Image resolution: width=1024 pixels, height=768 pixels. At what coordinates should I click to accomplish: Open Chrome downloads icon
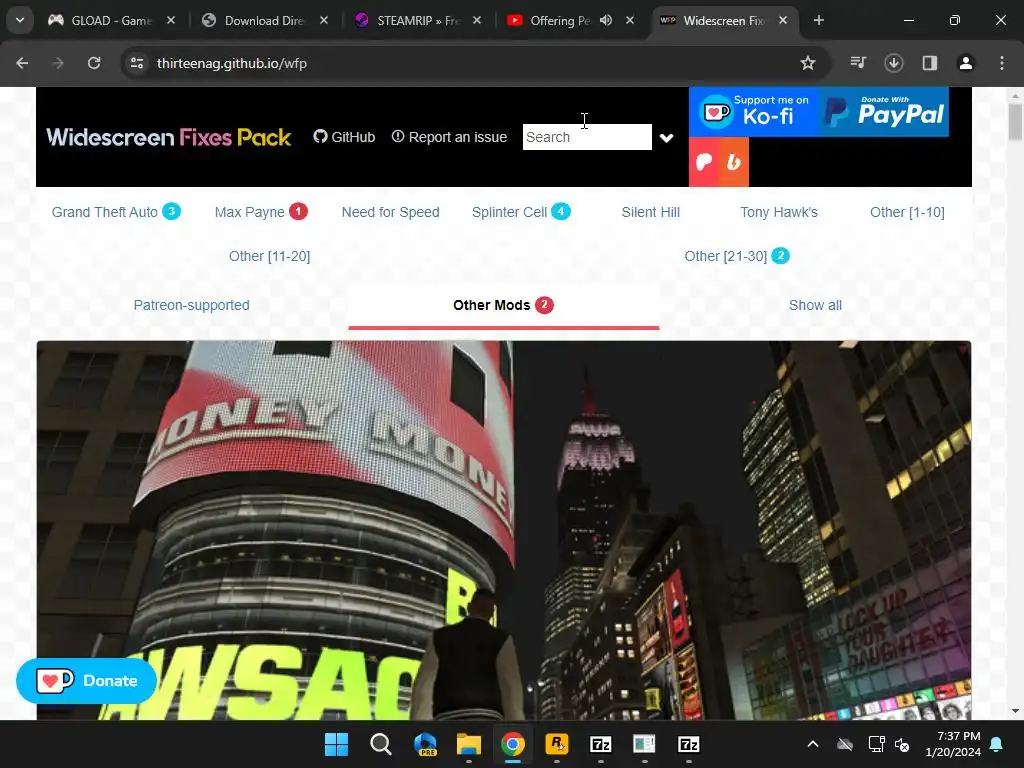(894, 63)
